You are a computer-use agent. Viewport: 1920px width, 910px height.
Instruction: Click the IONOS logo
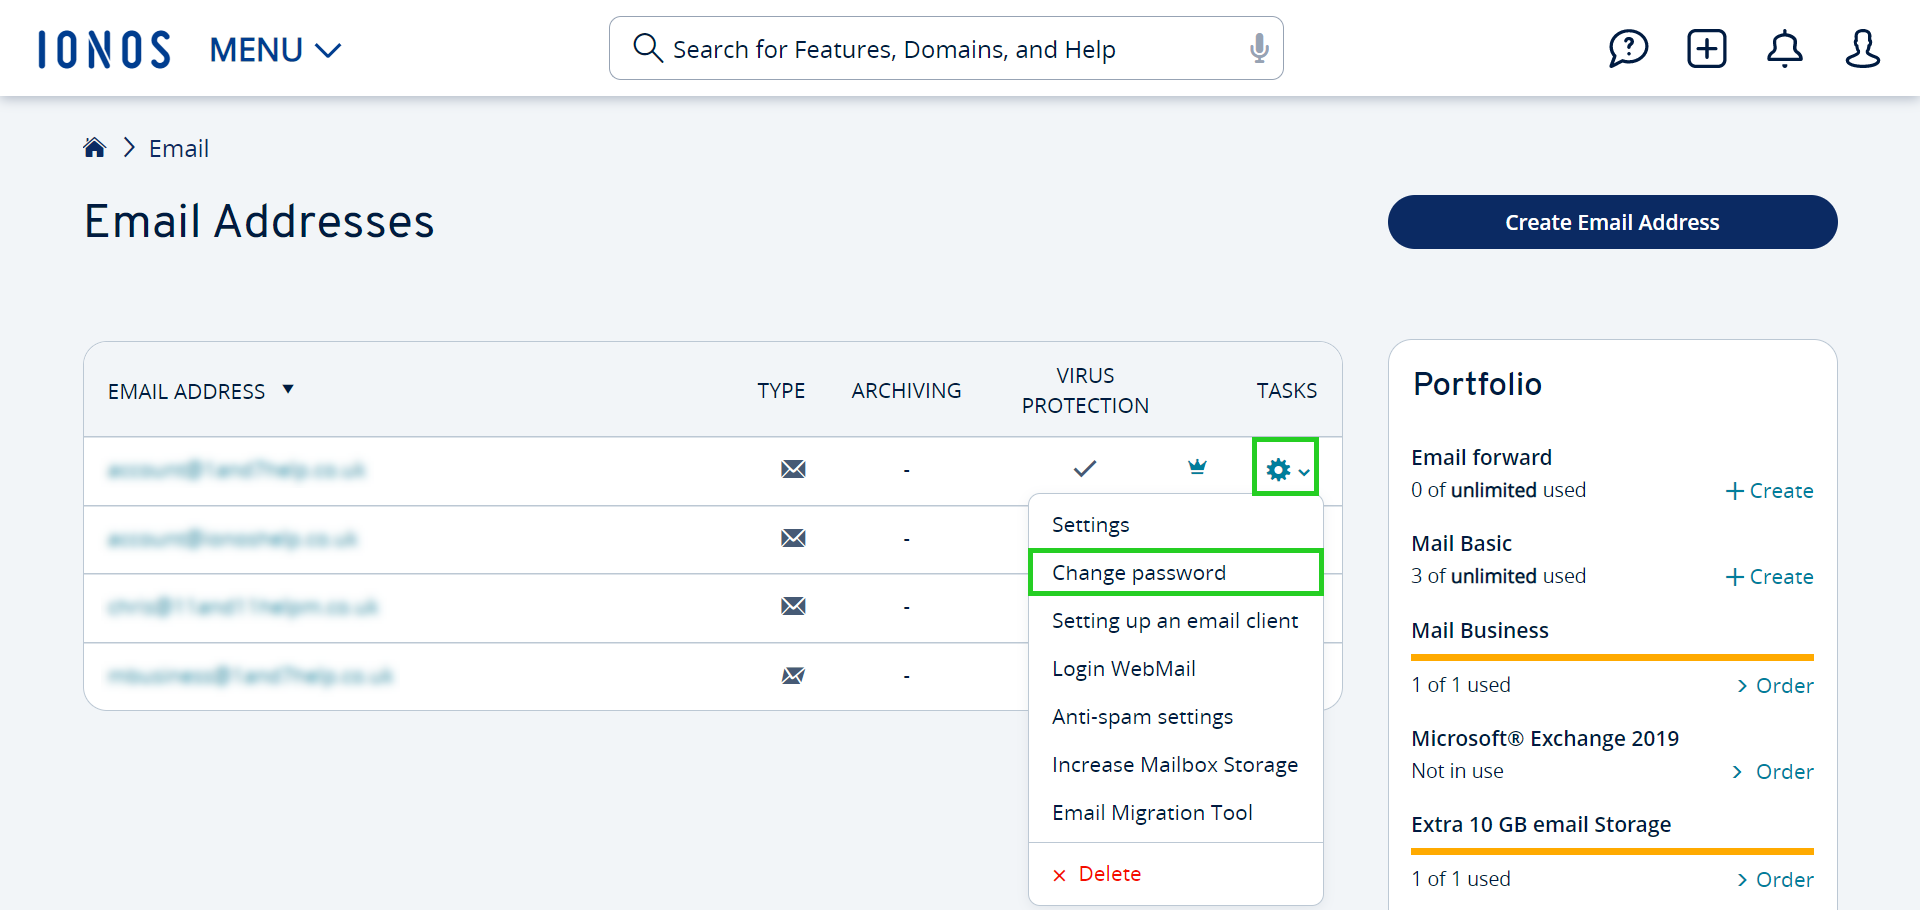click(x=104, y=49)
